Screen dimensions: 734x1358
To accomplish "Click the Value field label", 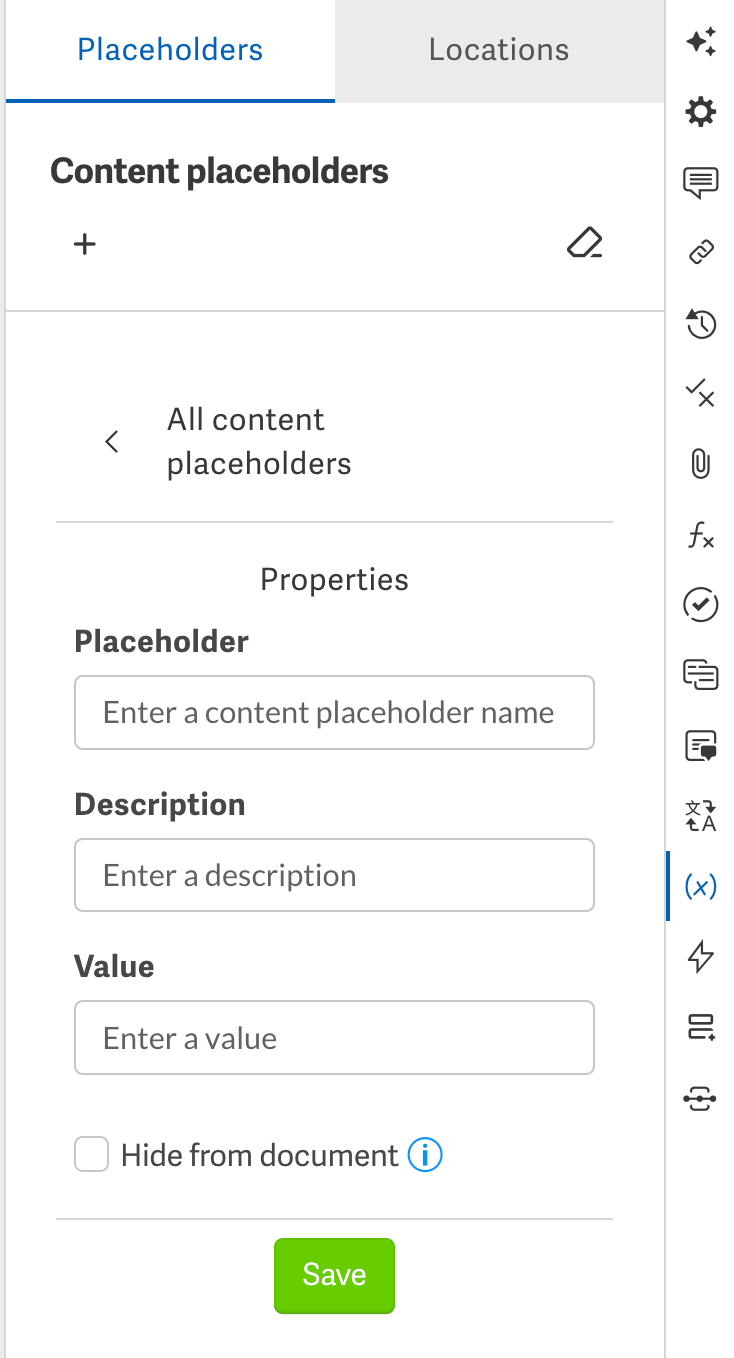I will [114, 967].
